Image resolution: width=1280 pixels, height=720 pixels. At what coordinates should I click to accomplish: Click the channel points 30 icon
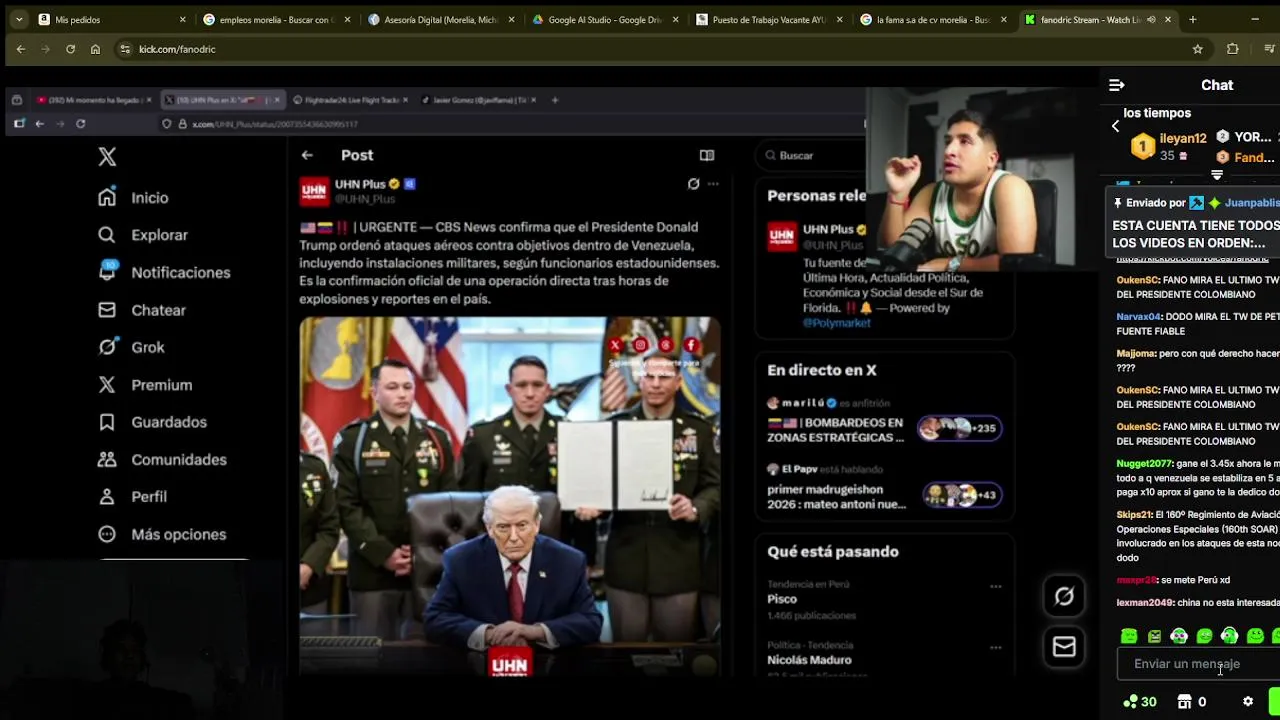1131,702
